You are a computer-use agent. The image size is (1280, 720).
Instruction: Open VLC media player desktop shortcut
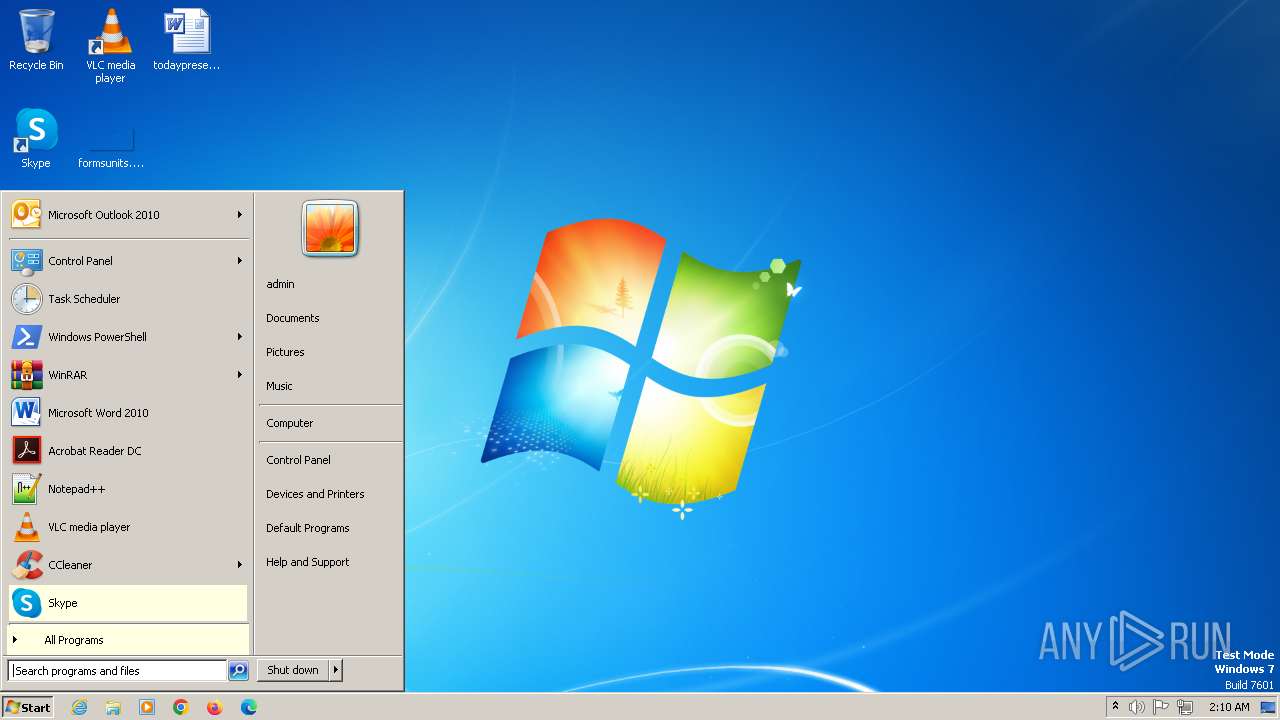[110, 46]
